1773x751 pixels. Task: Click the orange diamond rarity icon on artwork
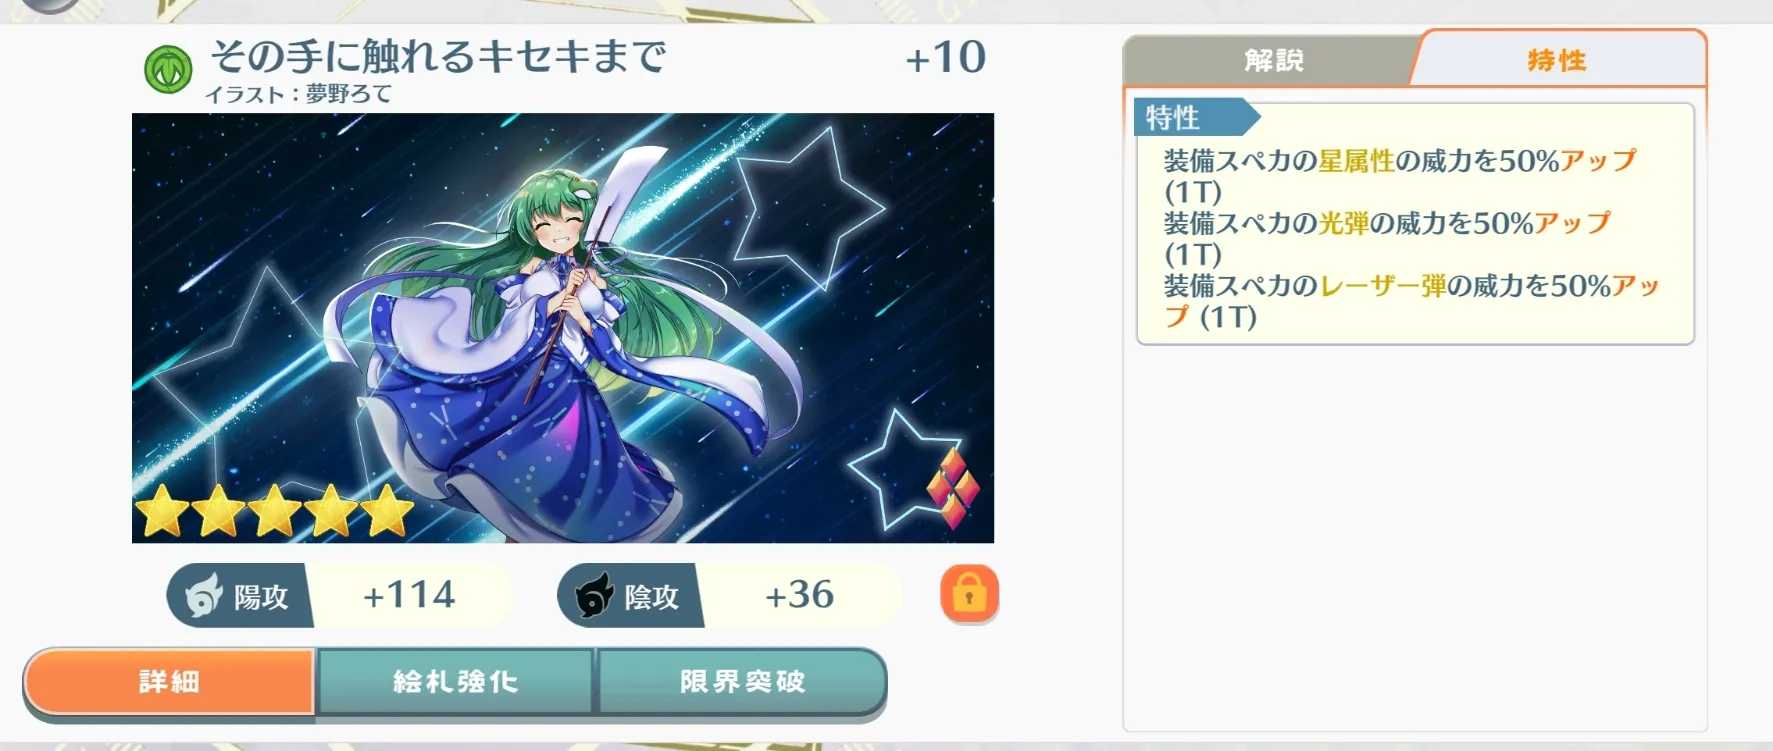[x=953, y=489]
